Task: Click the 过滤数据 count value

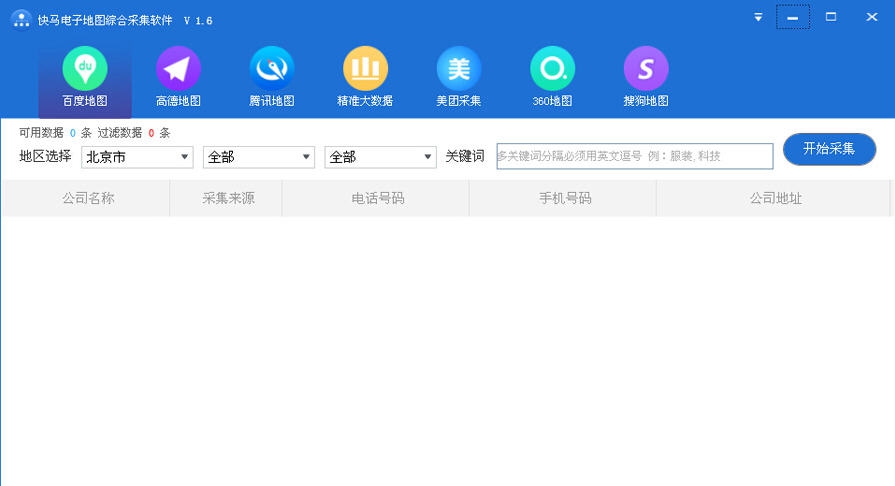Action: point(151,133)
